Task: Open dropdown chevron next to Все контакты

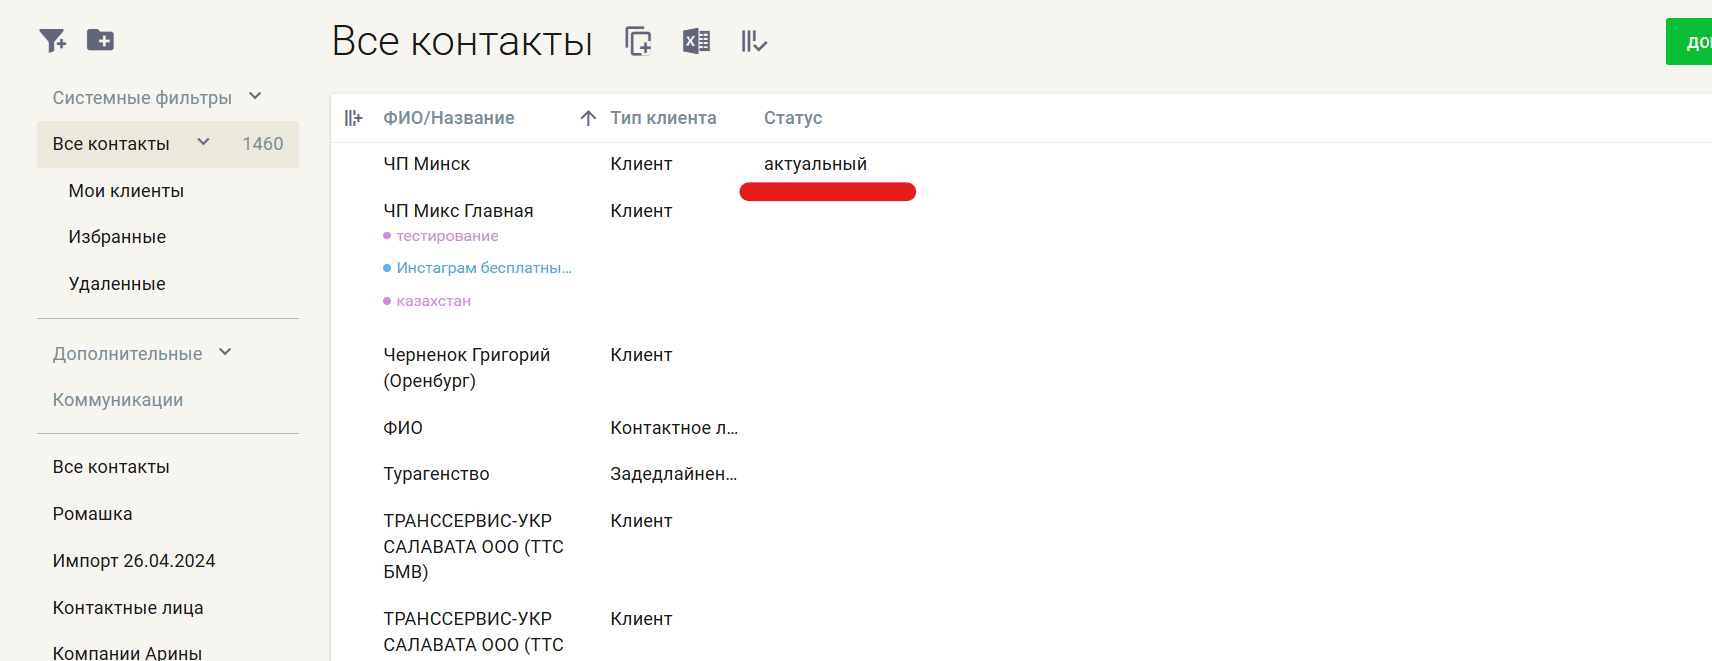Action: click(204, 143)
